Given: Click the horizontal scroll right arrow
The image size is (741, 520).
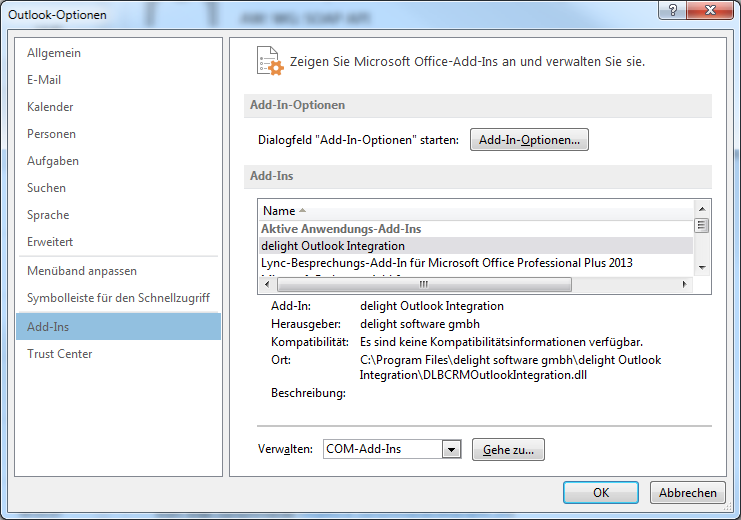Looking at the screenshot, I should (x=685, y=284).
